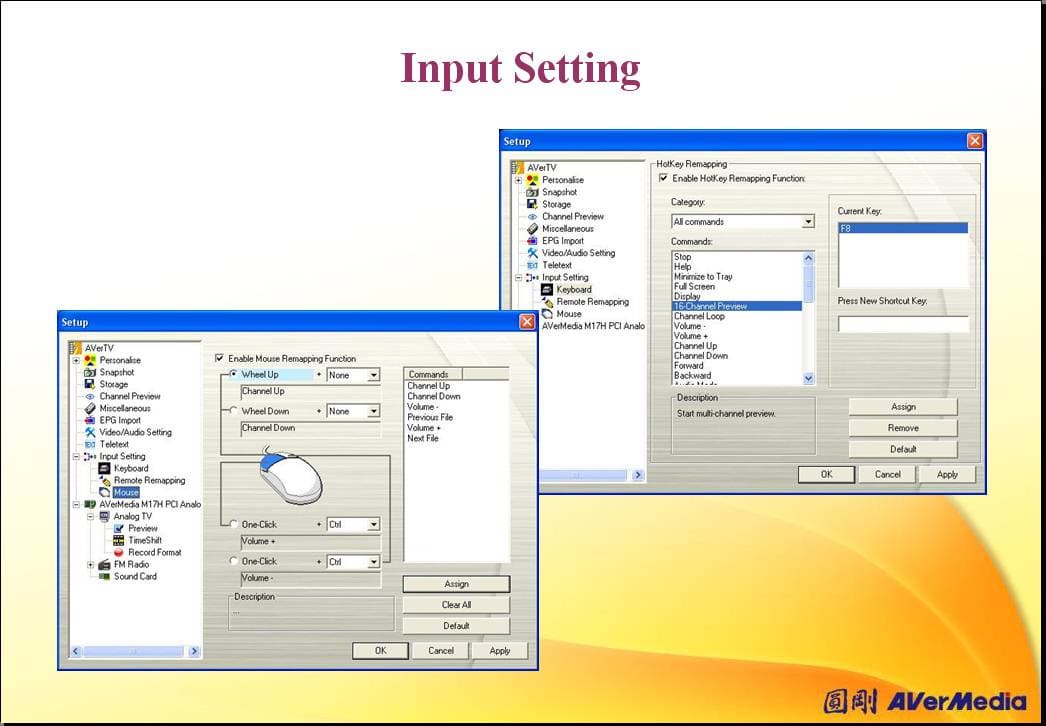The height and width of the screenshot is (726, 1046).
Task: Select Keyboard item in HotKey Setup window tree
Action: 574,290
